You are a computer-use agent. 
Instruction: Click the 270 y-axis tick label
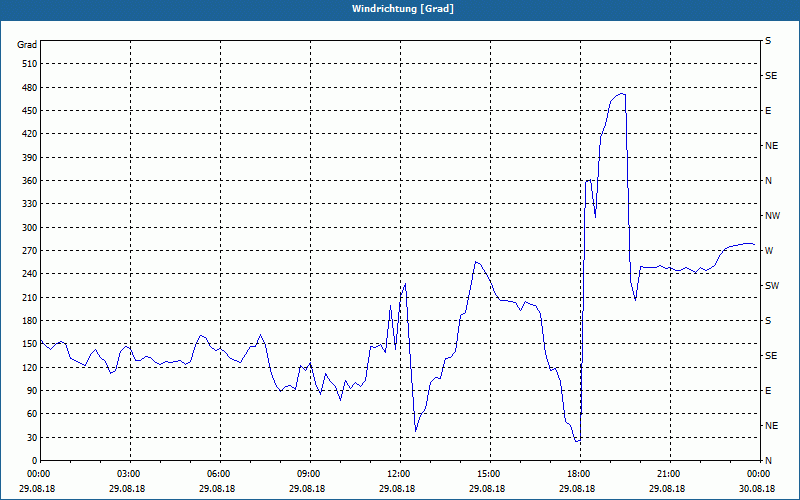tap(30, 251)
